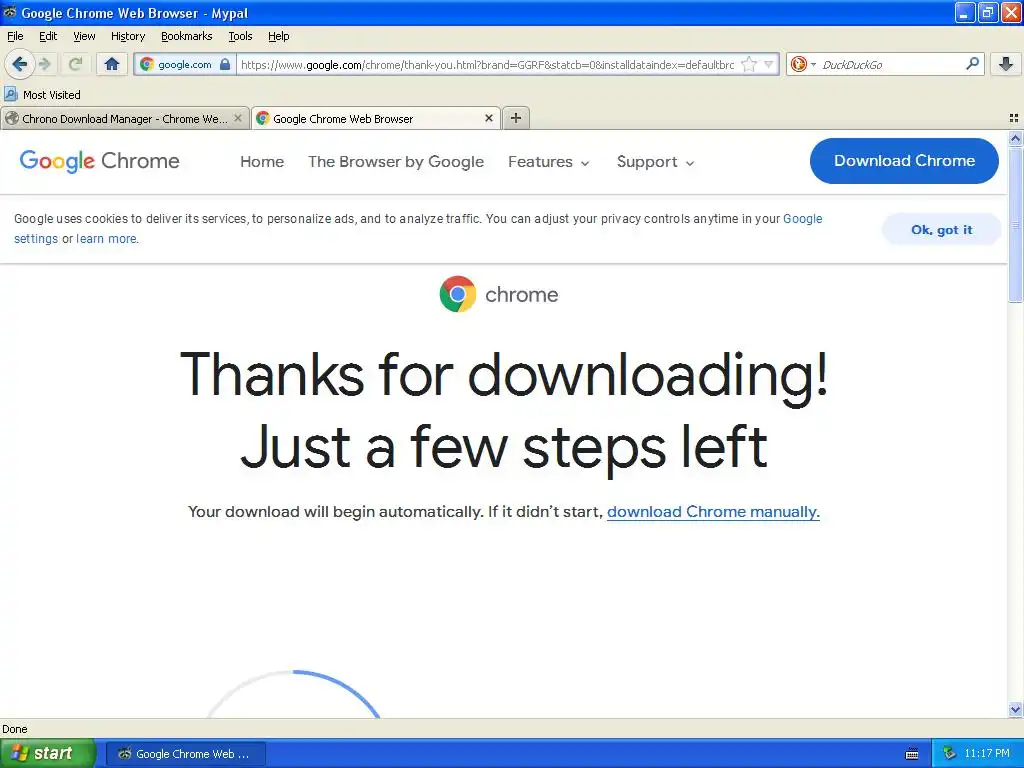1024x768 pixels.
Task: Click download Chrome manually link
Action: pyautogui.click(x=713, y=511)
